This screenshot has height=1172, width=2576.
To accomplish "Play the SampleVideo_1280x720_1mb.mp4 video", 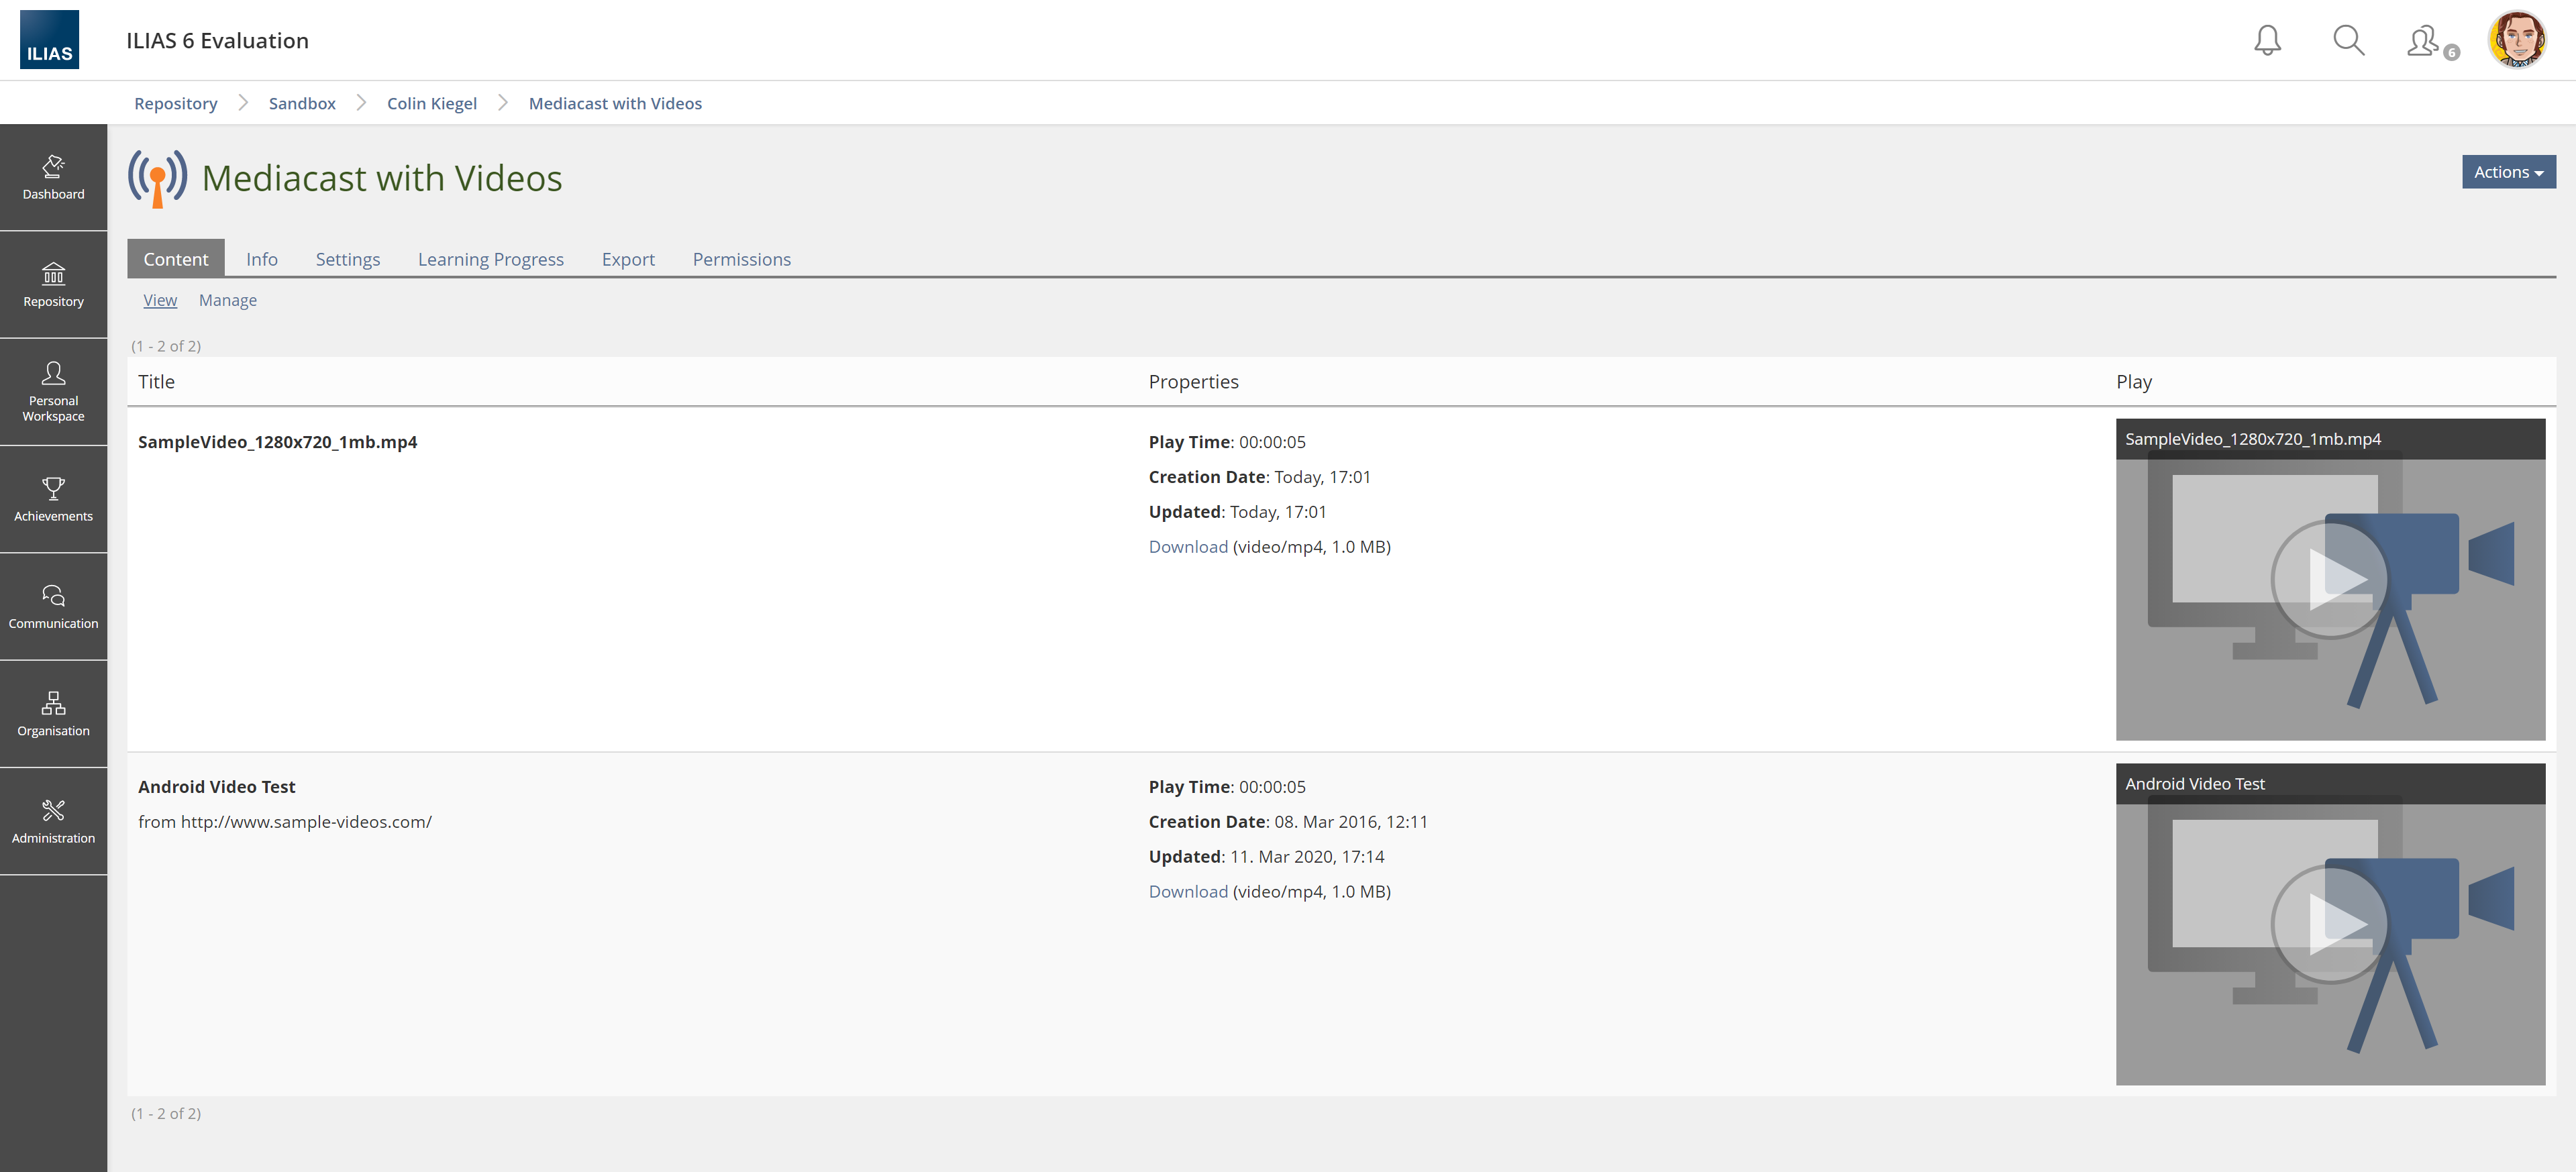I will click(2329, 580).
